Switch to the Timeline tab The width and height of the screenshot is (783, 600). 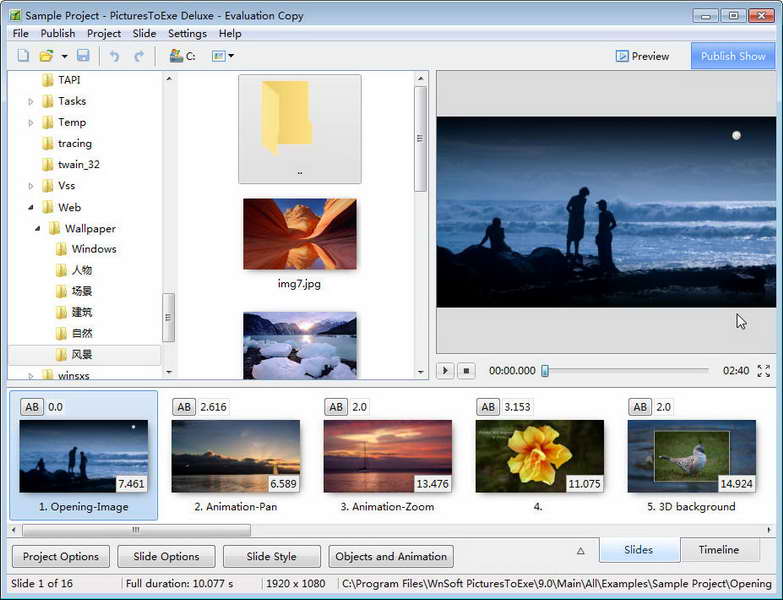point(719,550)
